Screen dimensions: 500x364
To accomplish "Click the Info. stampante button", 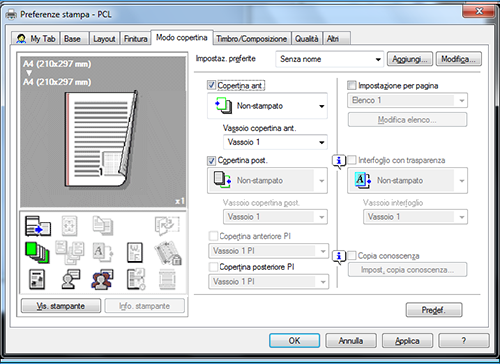I will pyautogui.click(x=144, y=306).
